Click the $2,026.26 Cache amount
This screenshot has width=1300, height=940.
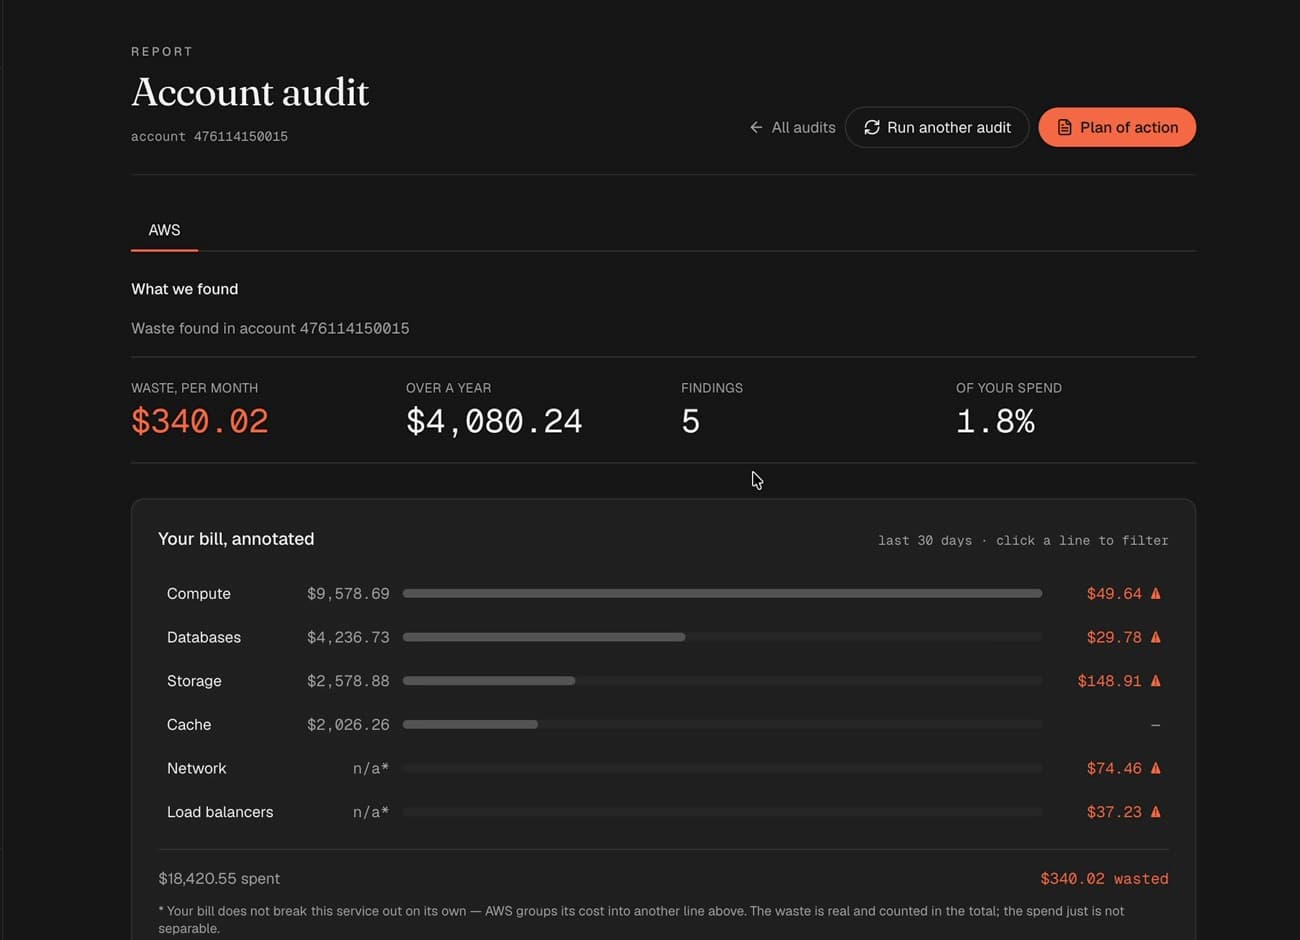click(x=348, y=725)
